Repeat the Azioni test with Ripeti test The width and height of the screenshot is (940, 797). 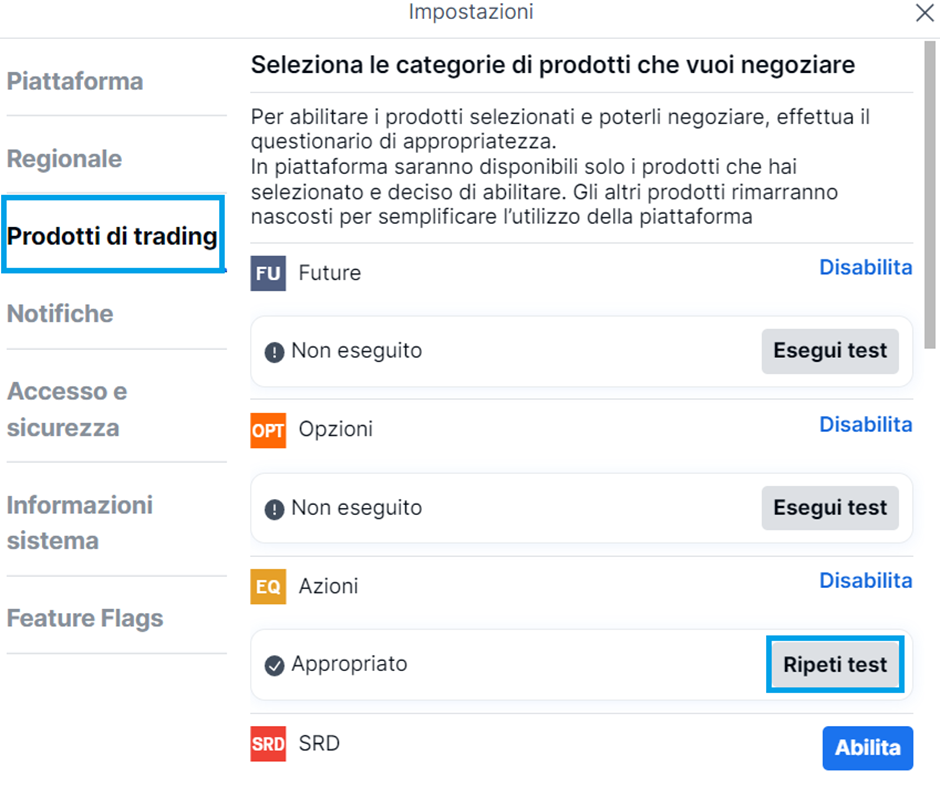[x=835, y=664]
